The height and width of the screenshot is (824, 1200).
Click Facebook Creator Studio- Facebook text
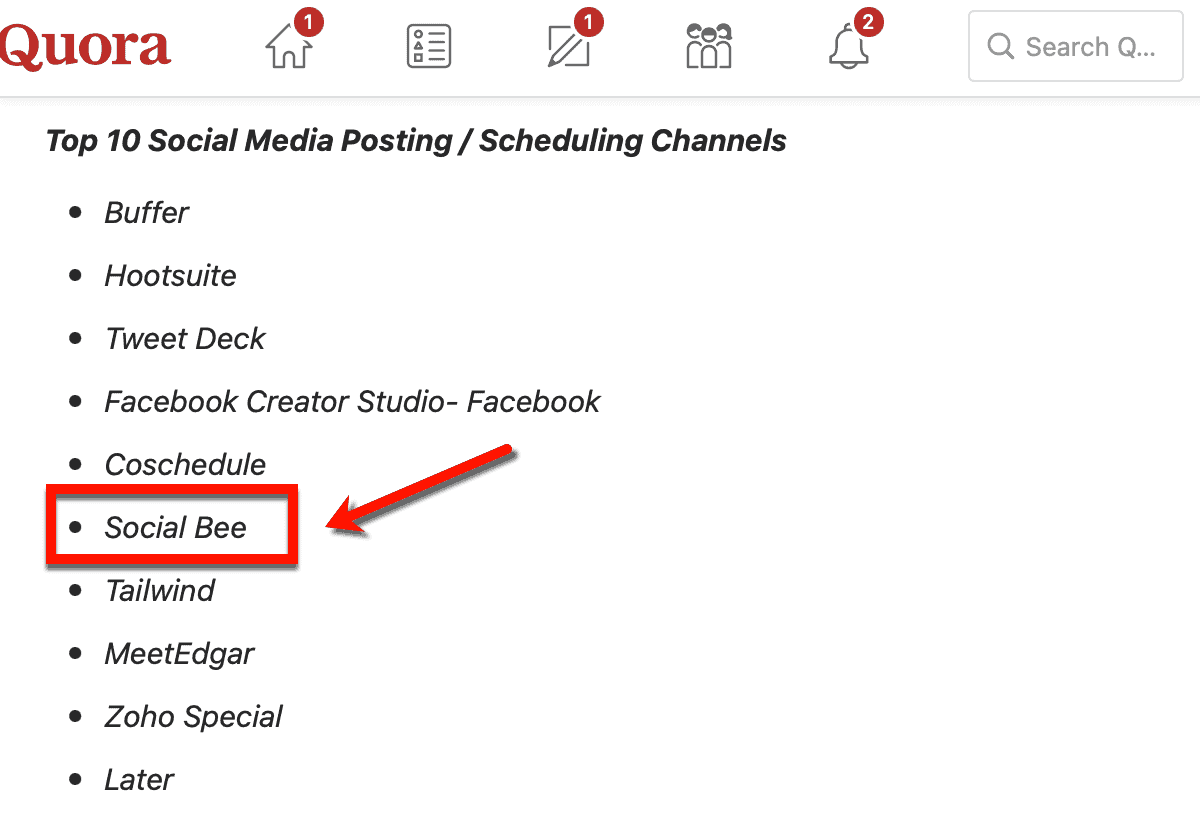pos(352,402)
